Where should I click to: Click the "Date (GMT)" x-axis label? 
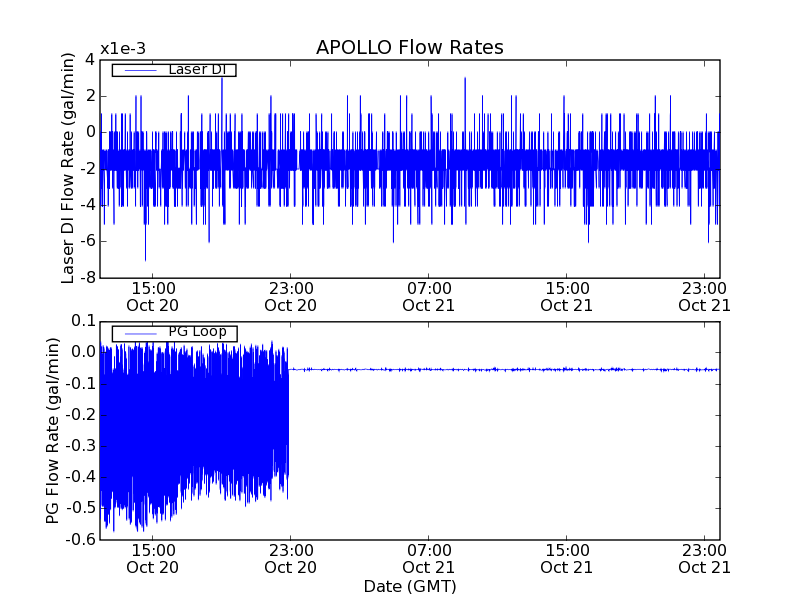click(409, 586)
